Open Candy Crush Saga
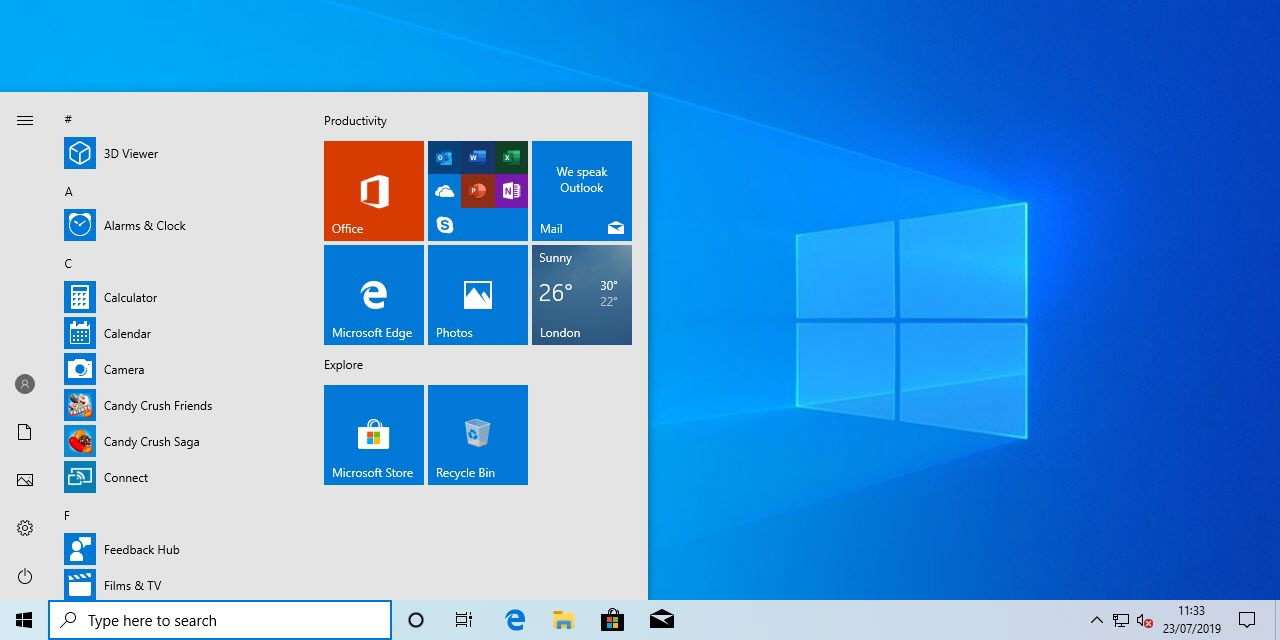The height and width of the screenshot is (640, 1280). tap(151, 441)
